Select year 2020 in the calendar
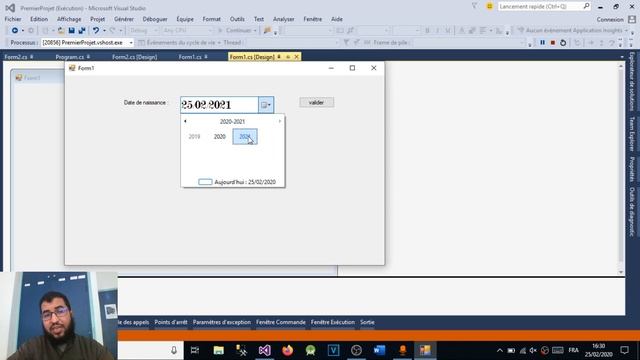 click(220, 137)
